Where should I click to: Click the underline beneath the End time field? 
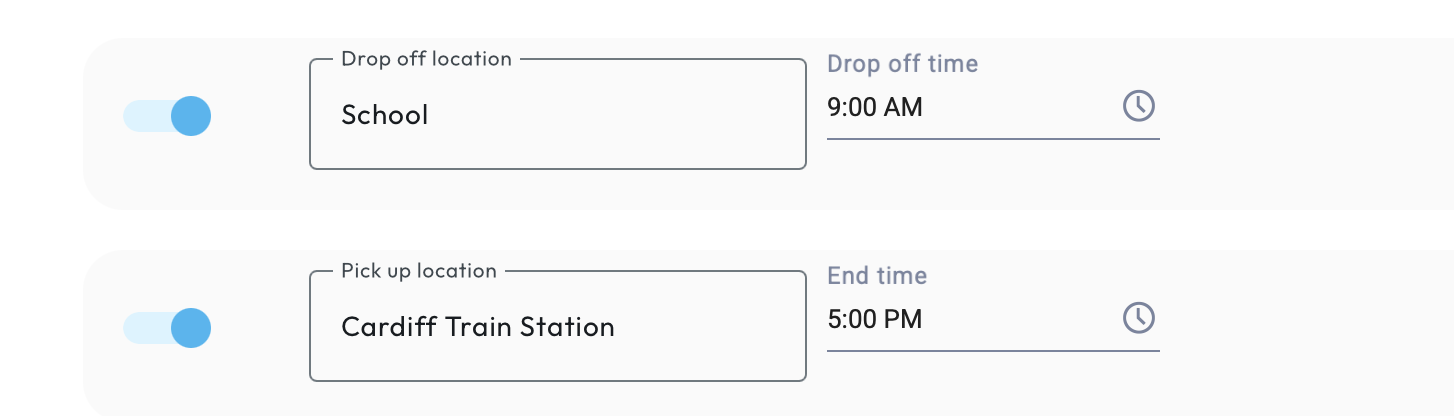tap(993, 351)
